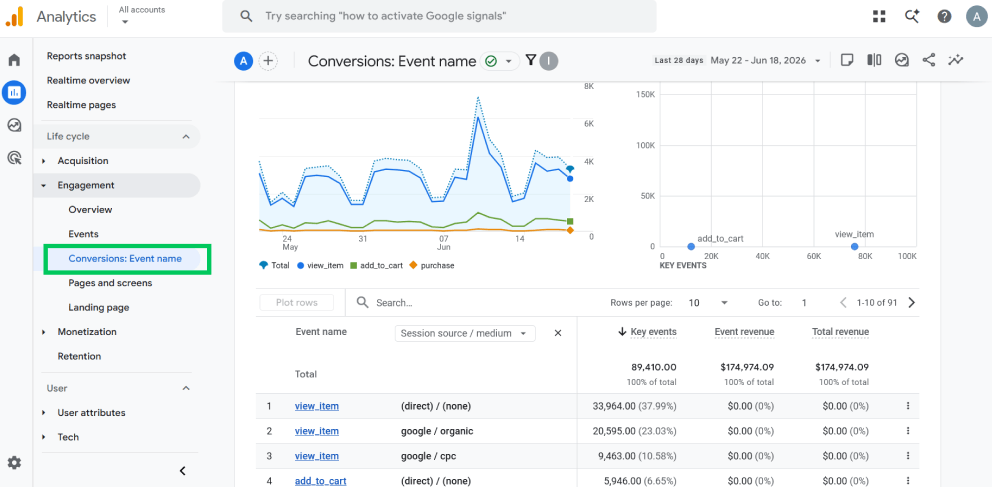This screenshot has height=487, width=992.
Task: Go to next page of table results
Action: [912, 302]
